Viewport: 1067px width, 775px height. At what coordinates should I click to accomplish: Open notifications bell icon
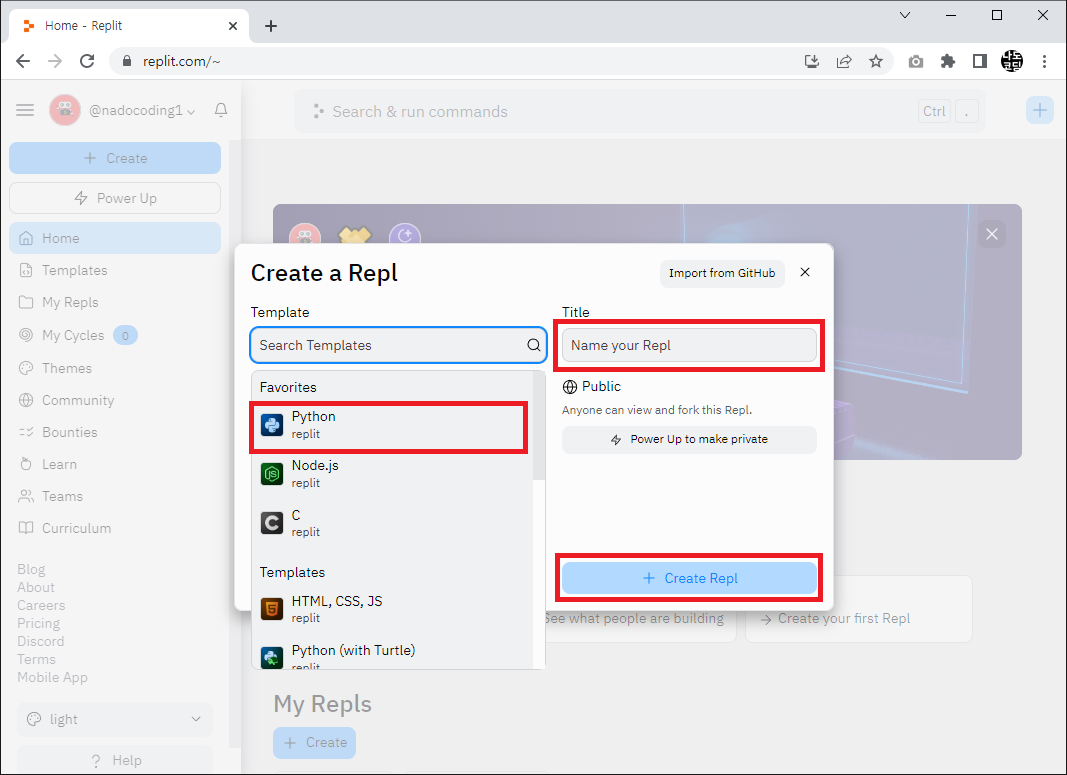(x=220, y=110)
